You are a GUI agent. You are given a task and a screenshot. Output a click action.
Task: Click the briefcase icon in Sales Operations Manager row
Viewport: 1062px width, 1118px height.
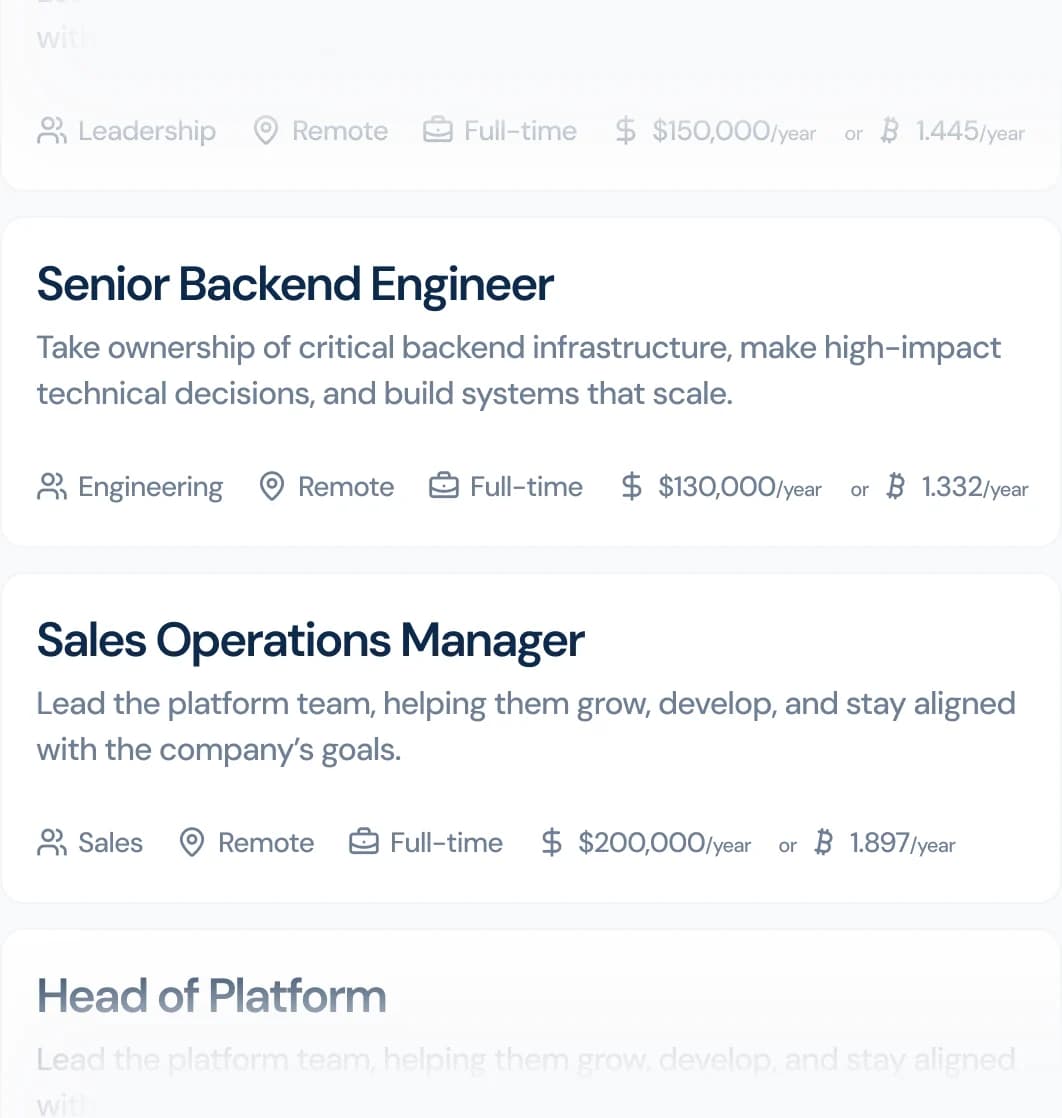(364, 842)
